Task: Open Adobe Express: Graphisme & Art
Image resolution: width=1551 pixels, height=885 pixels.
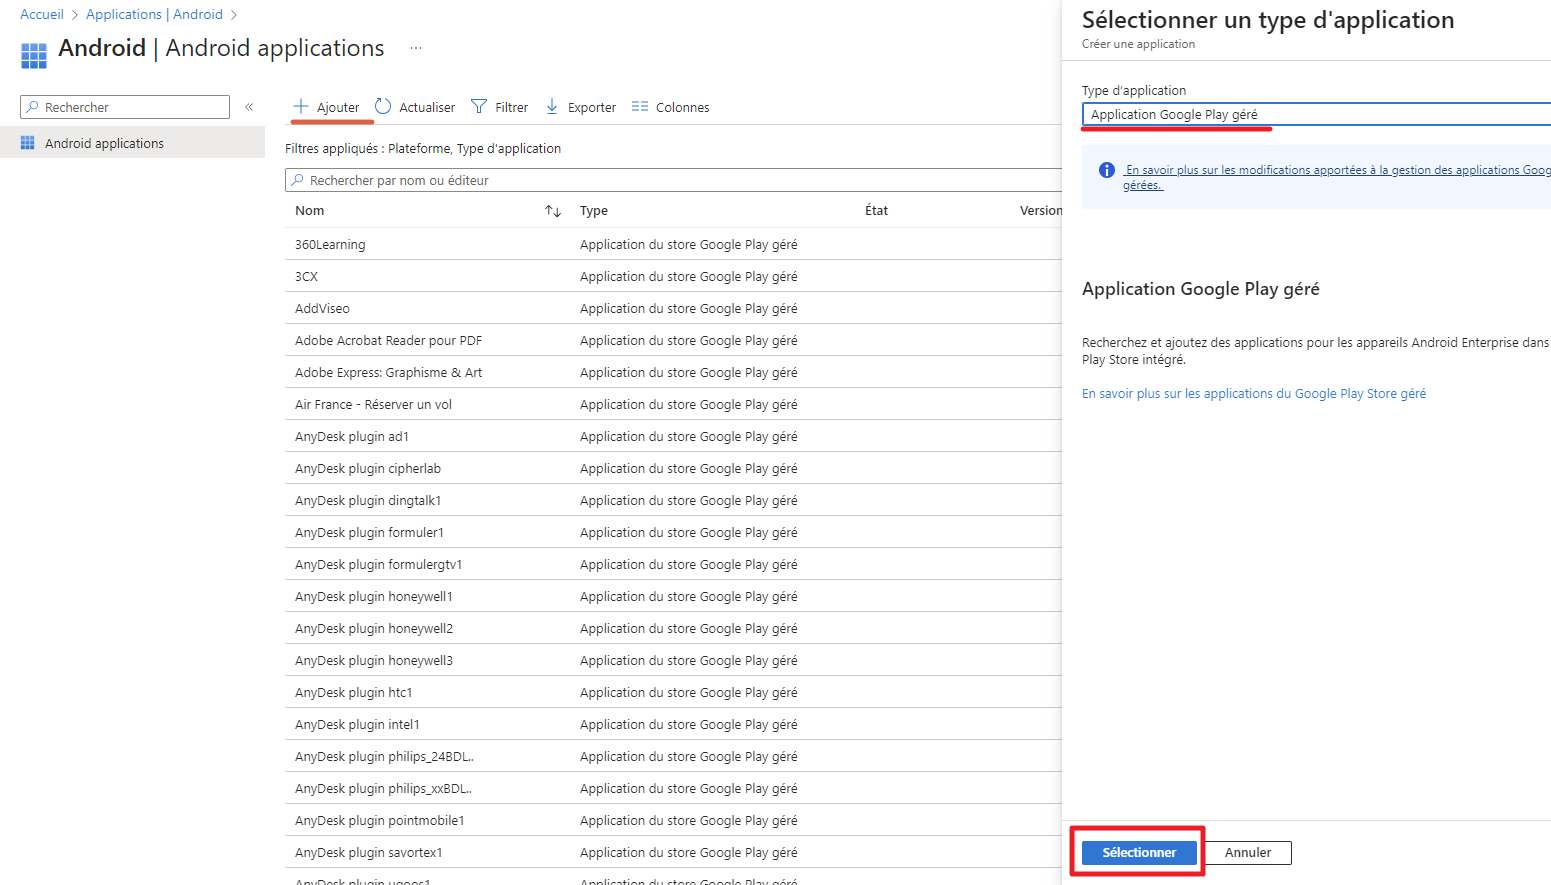Action: [x=388, y=373]
